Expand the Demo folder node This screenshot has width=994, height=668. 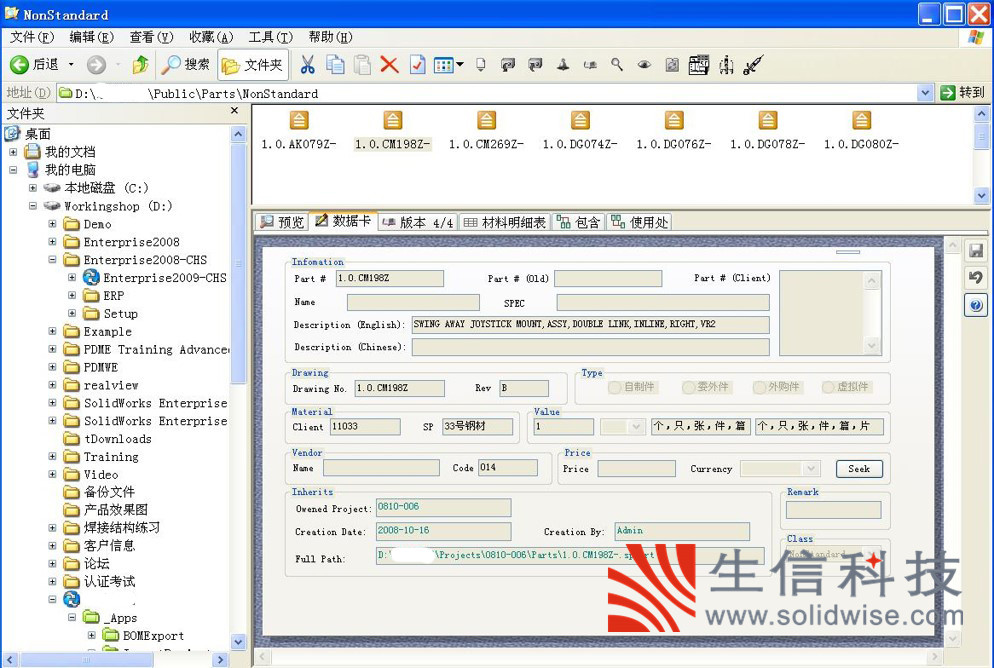point(53,224)
